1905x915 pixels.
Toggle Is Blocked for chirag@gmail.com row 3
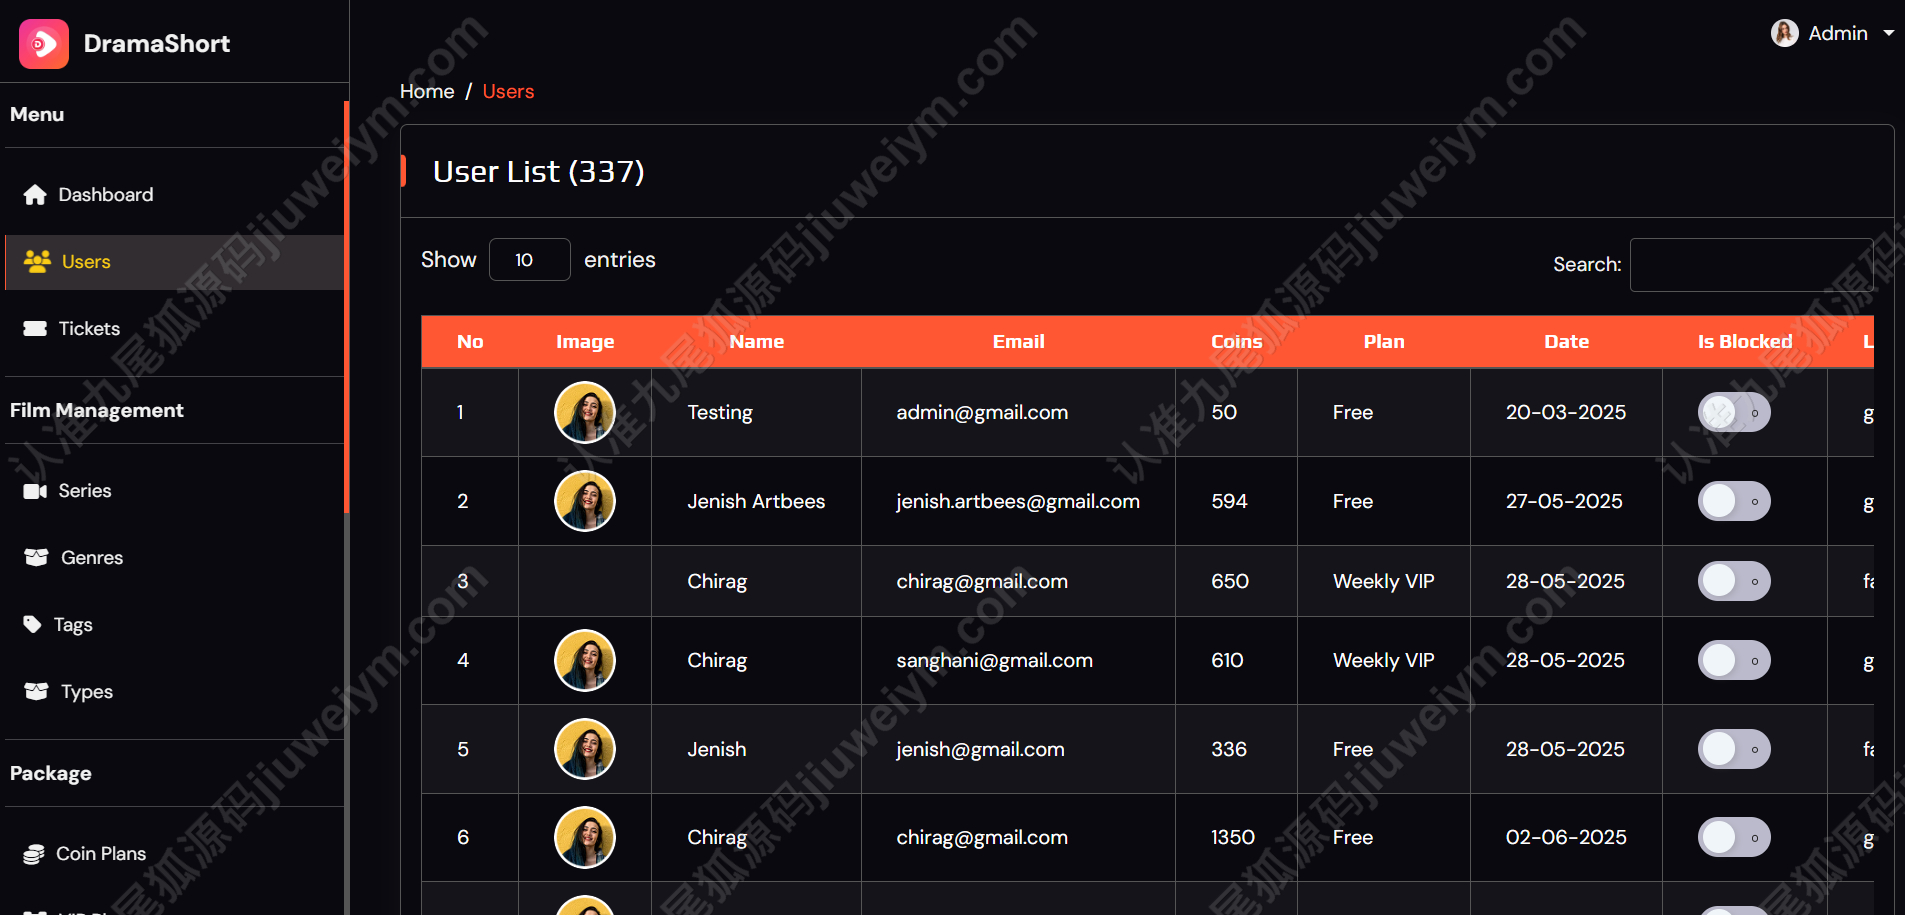(1734, 581)
